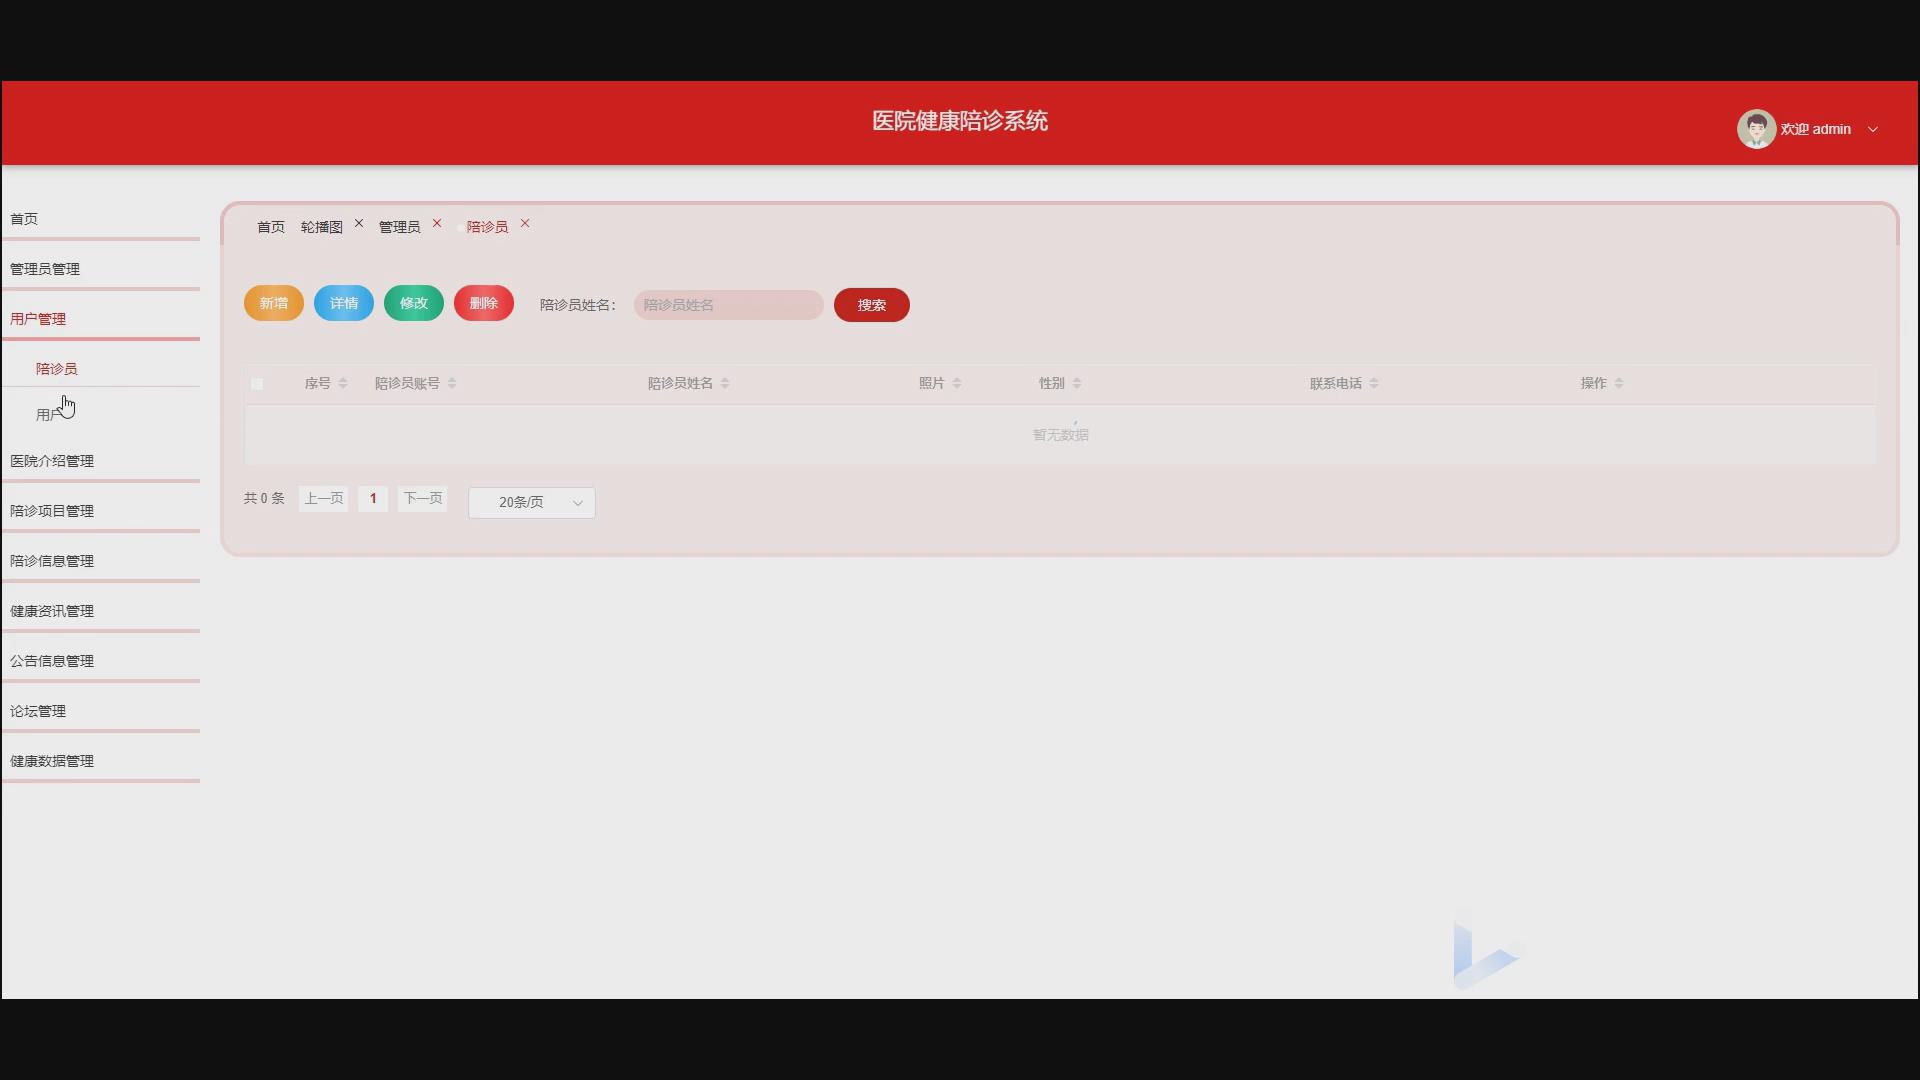Go to 下一页 in pagination
This screenshot has width=1920, height=1080.
[422, 498]
